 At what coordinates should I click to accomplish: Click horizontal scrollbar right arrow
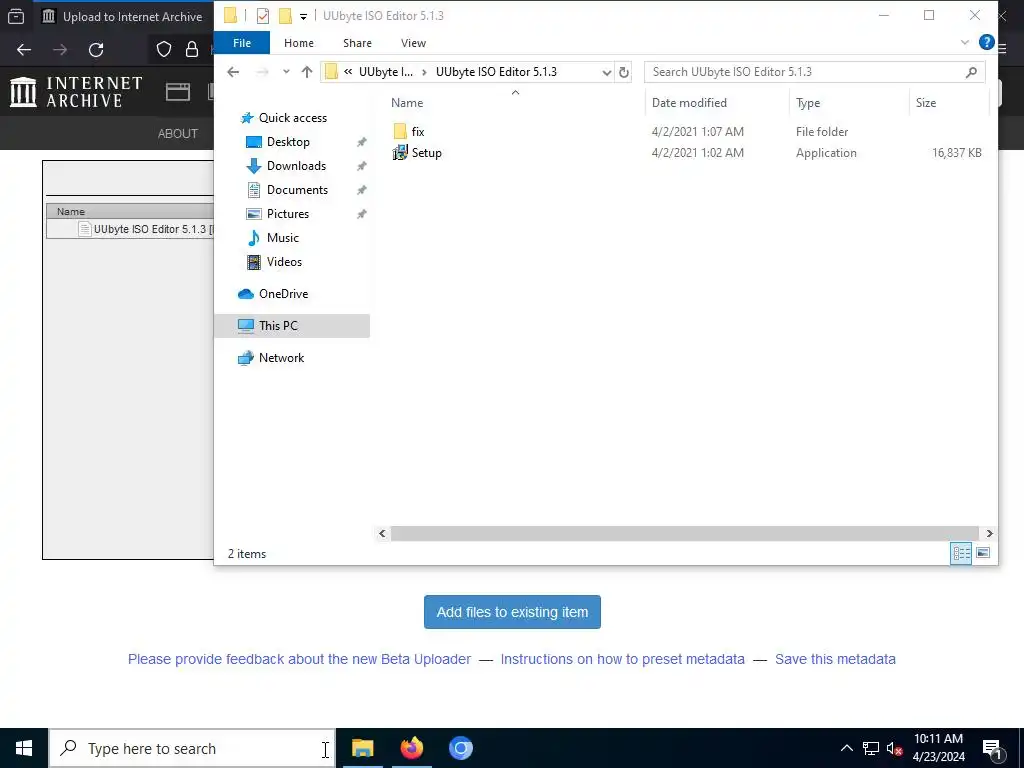[x=989, y=534]
